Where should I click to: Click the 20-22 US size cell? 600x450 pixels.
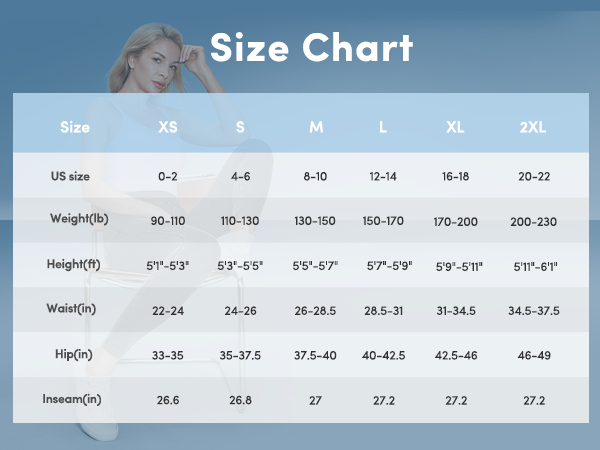pos(534,176)
